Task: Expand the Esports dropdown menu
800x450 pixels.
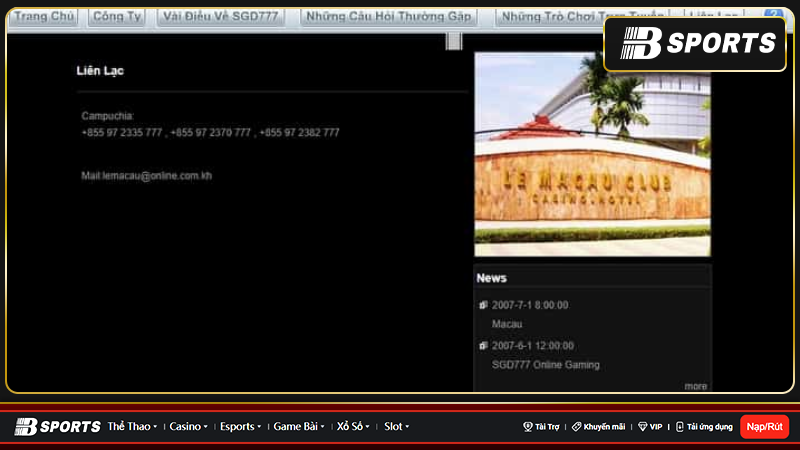Action: [240, 427]
